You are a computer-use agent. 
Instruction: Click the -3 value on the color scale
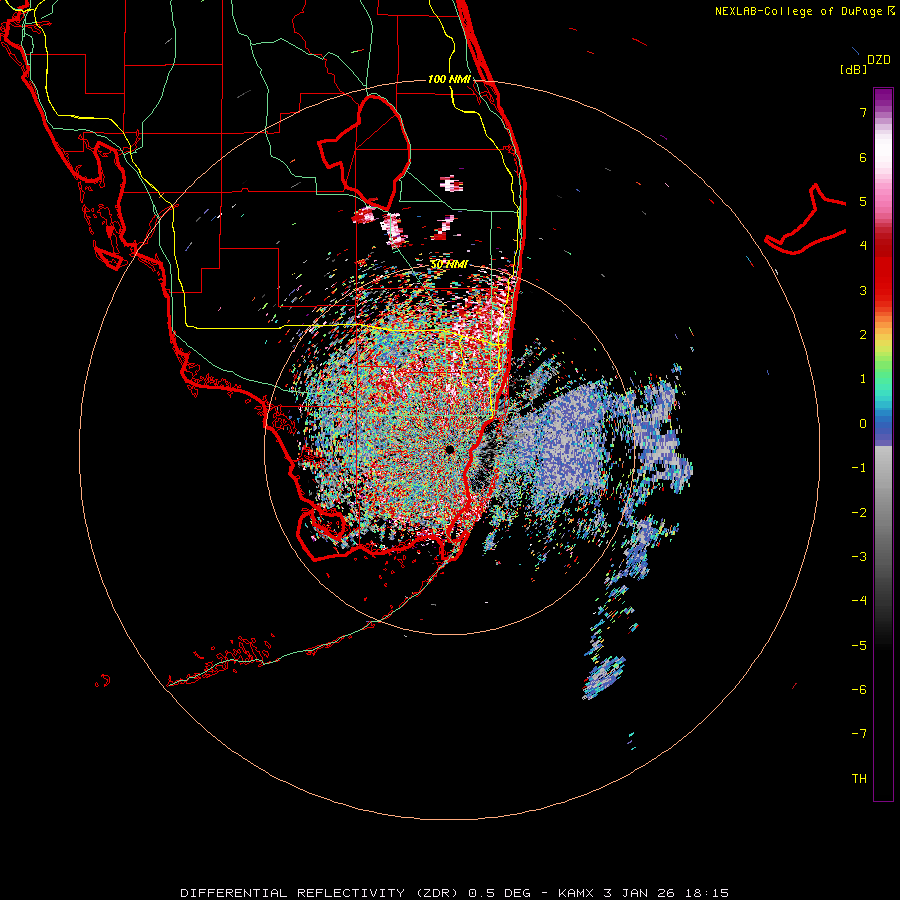coord(859,556)
